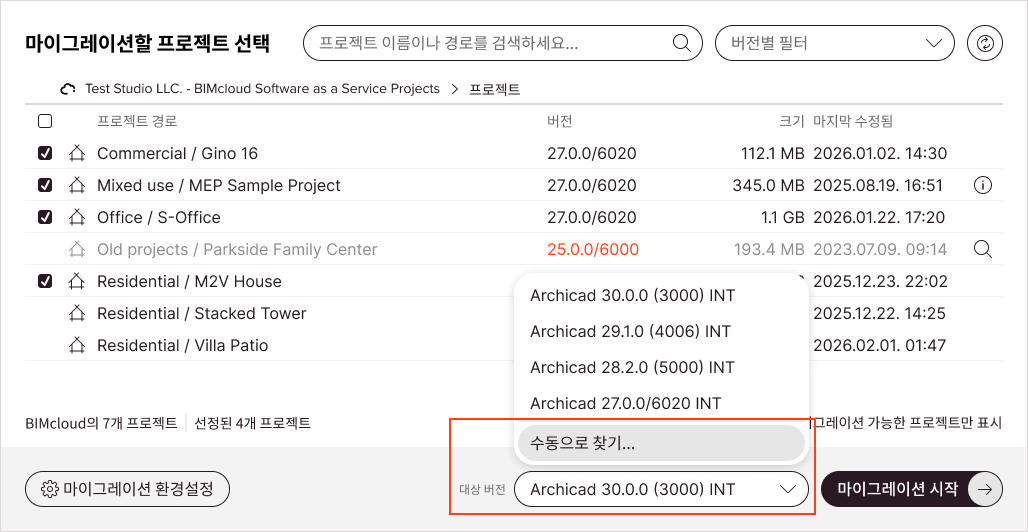Click 2025.12.22. 14:25 modified date
1028x532 pixels.
tap(879, 314)
